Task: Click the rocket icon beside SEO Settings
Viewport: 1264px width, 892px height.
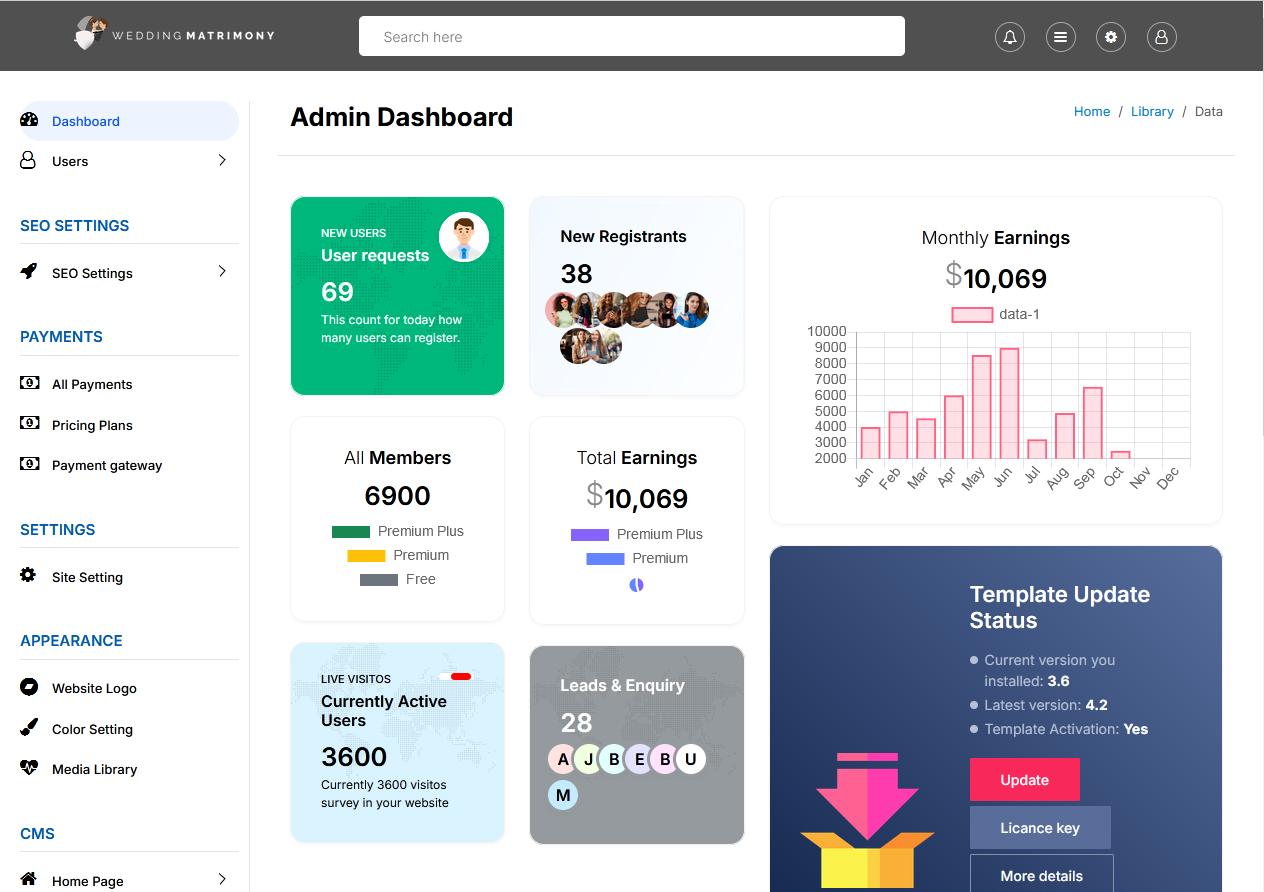Action: point(29,272)
